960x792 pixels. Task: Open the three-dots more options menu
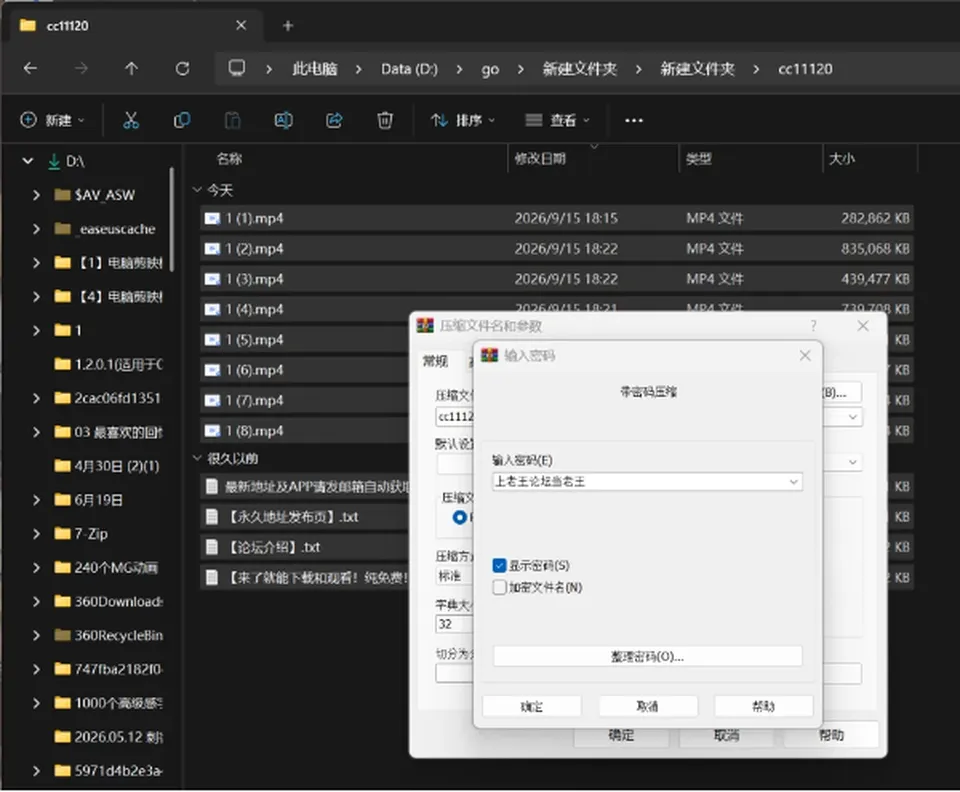(634, 121)
